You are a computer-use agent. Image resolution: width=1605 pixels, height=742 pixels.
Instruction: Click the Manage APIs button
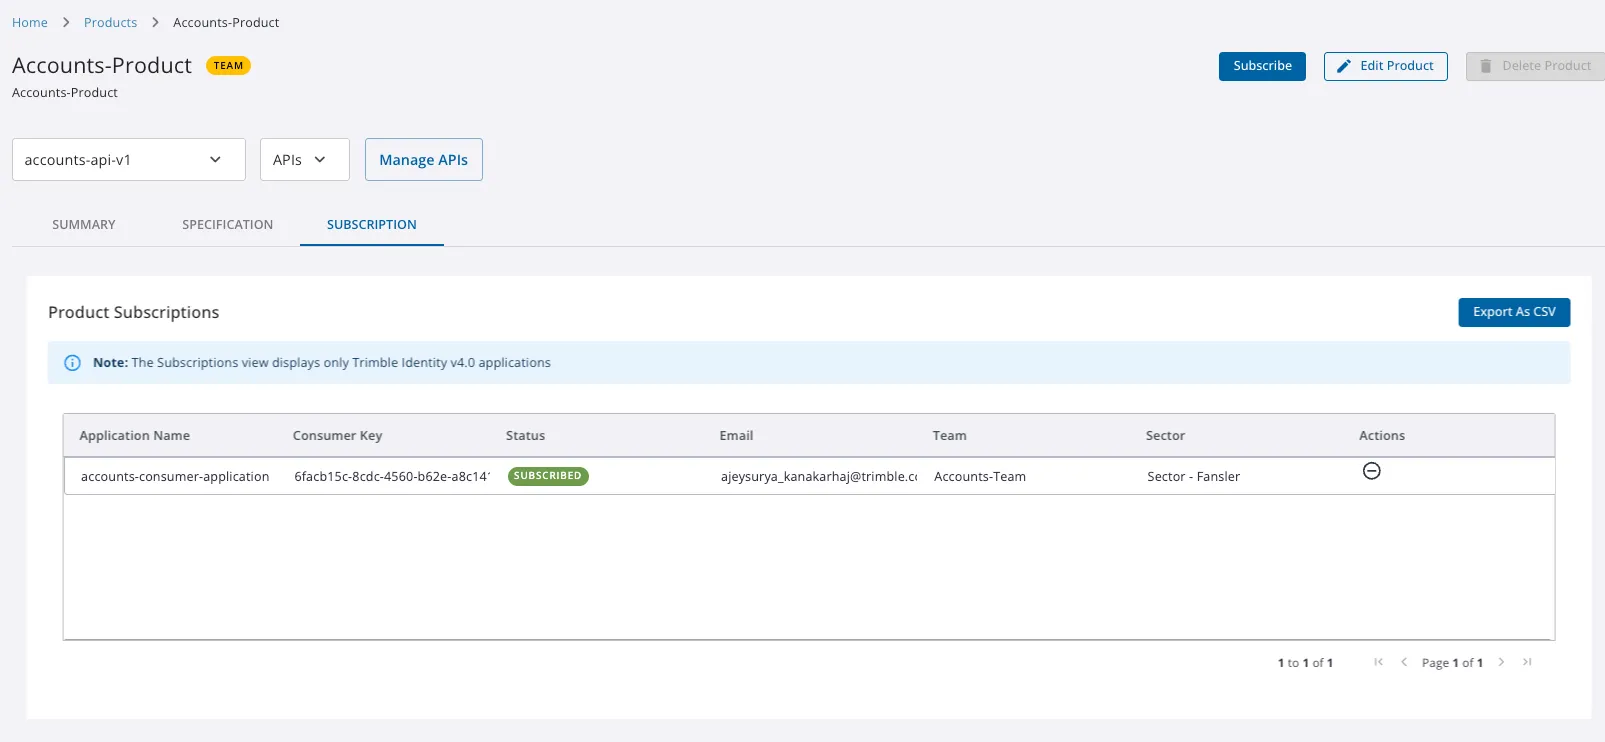tap(424, 160)
